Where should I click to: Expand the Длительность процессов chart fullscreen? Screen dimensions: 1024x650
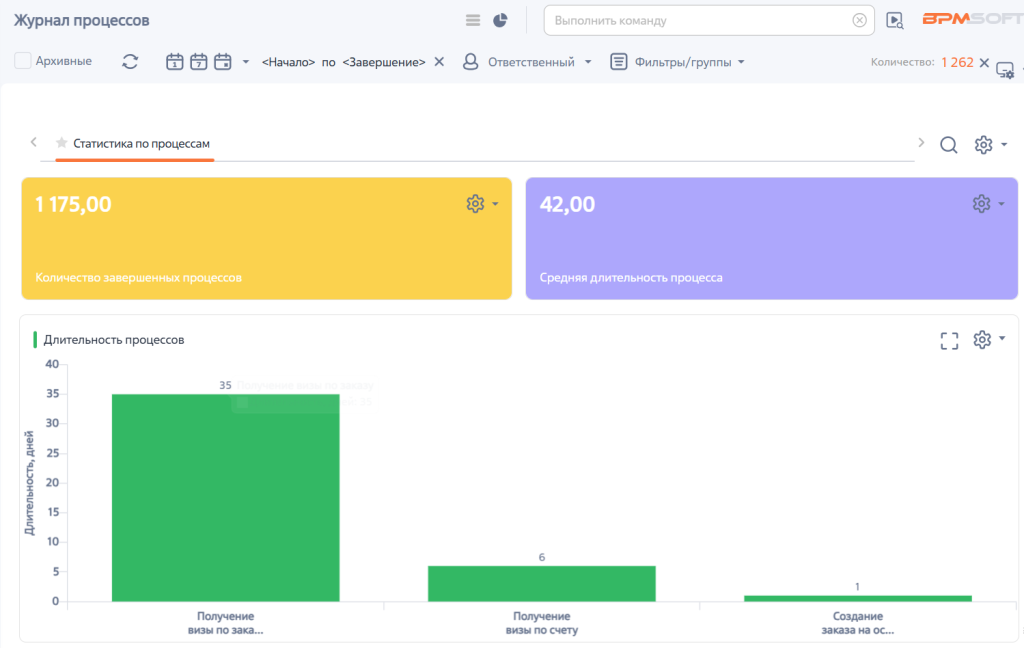click(950, 340)
